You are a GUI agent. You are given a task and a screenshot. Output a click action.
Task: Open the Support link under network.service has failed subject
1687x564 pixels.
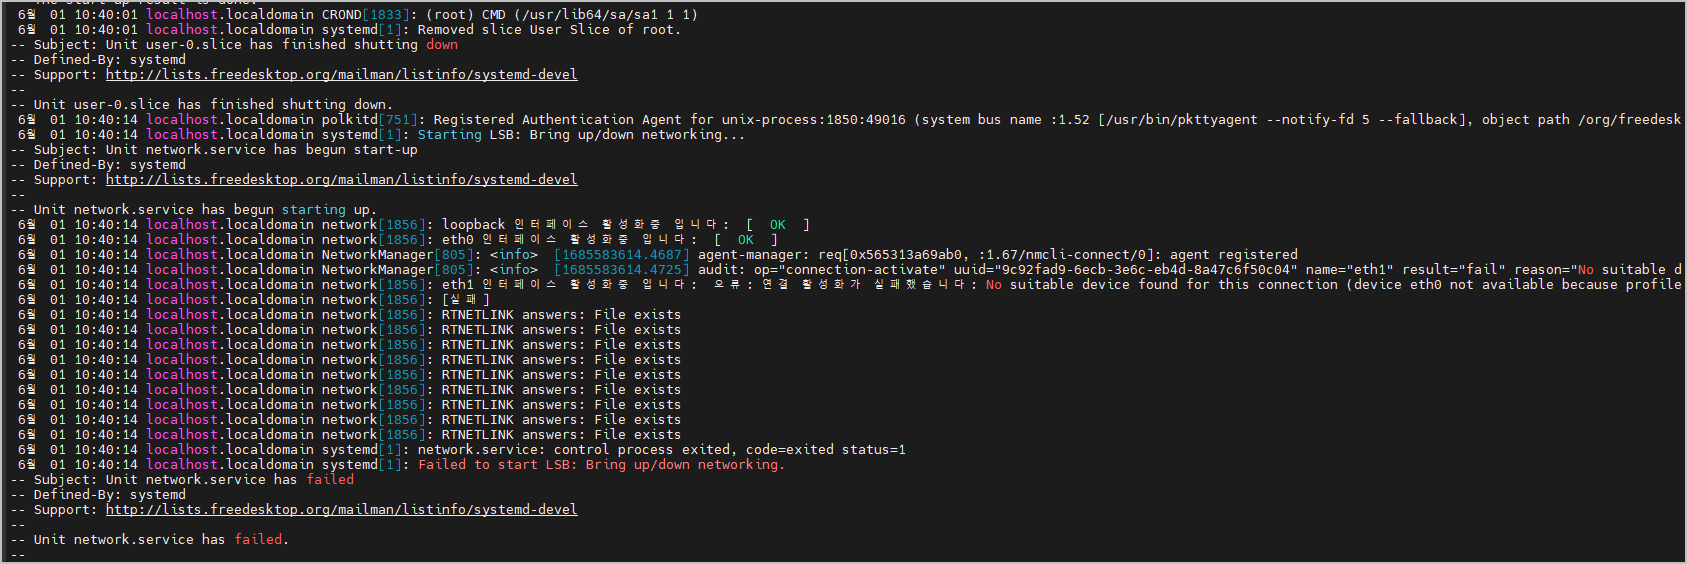341,510
